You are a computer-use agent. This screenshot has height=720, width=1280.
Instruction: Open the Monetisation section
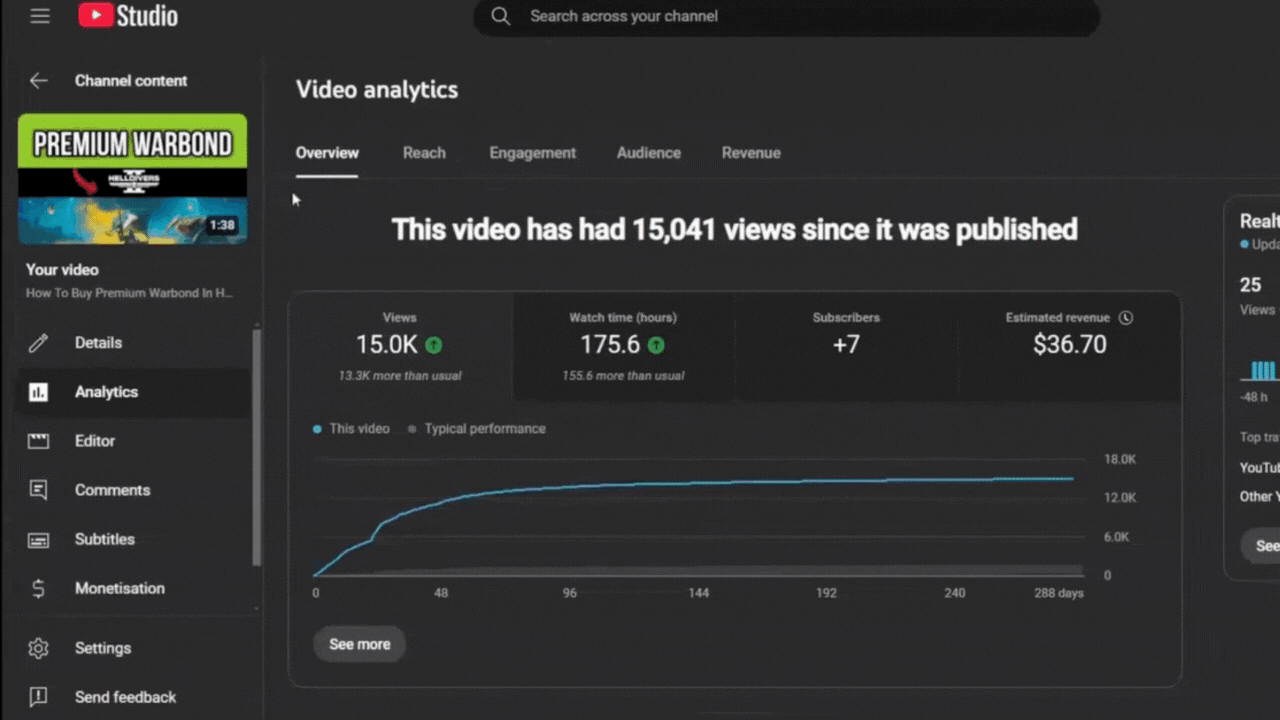[134, 588]
